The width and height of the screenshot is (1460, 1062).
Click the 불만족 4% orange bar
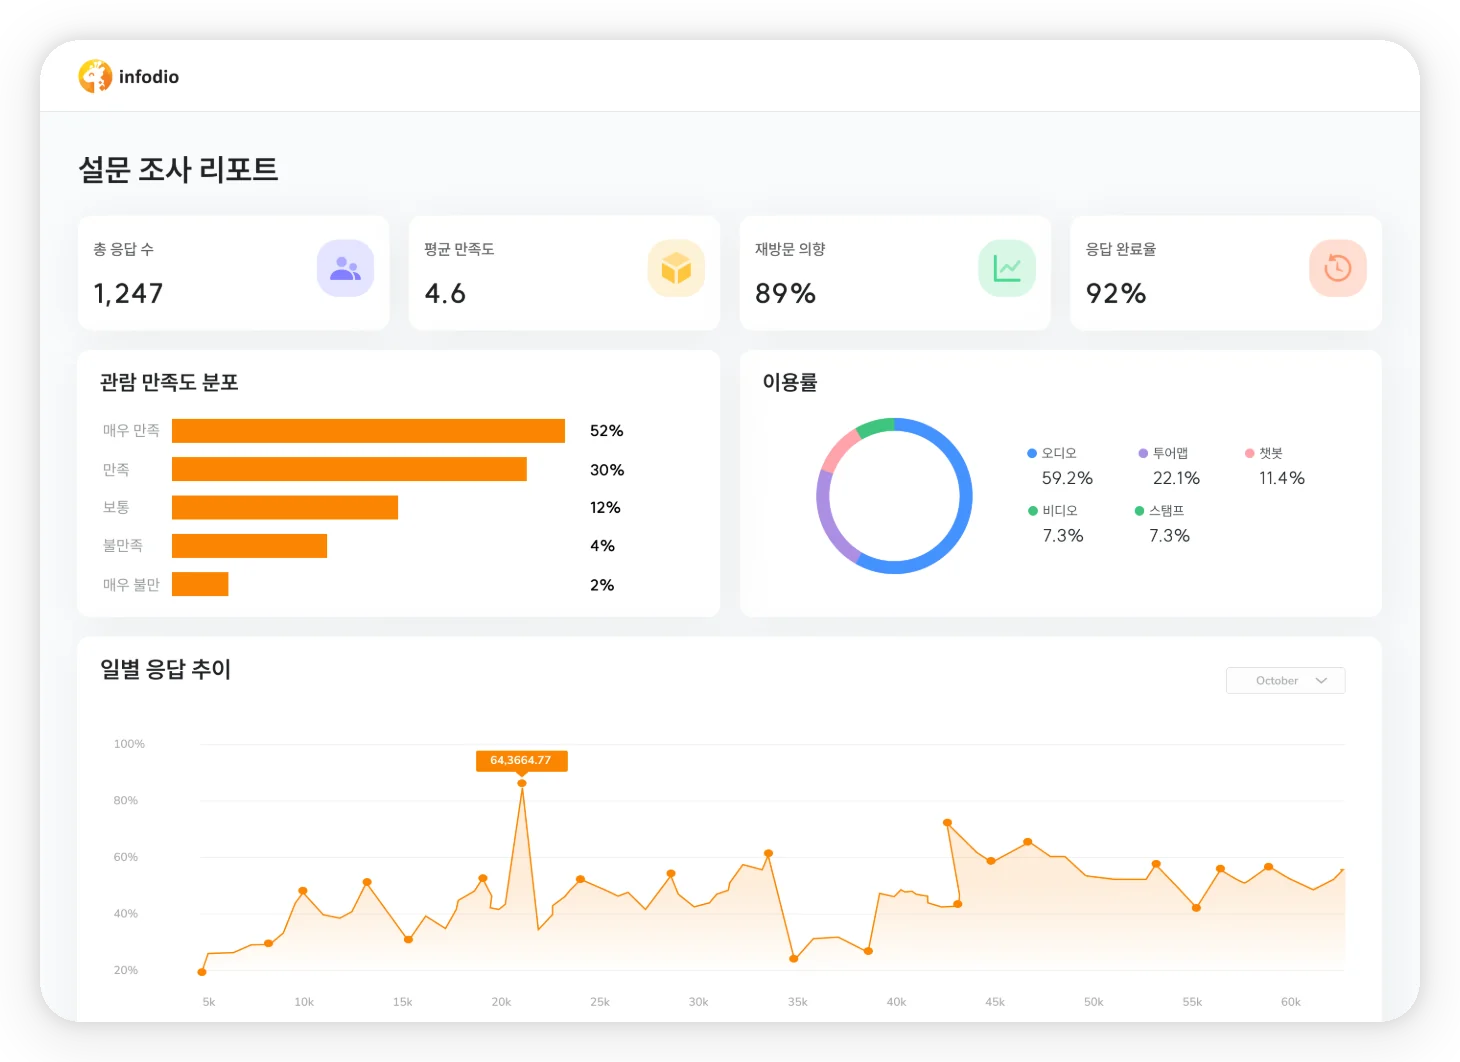249,546
